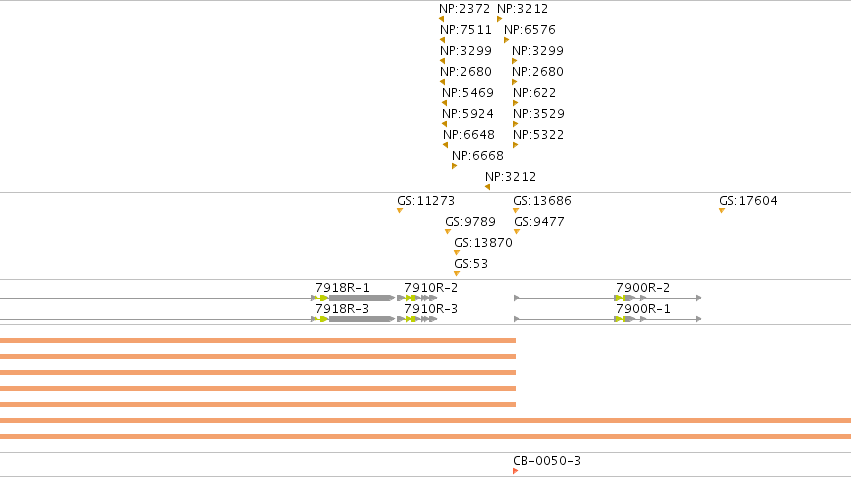Select transcript 7918R-1 label
Viewport: 851px width, 477px height.
(342, 288)
